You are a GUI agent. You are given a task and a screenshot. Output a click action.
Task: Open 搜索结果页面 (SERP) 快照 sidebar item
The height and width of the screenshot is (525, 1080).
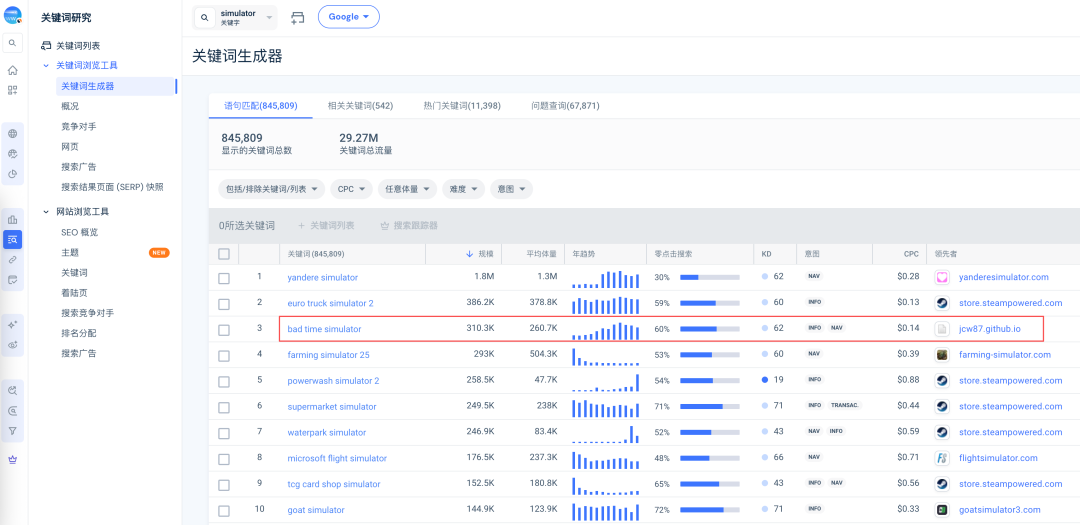tap(112, 187)
